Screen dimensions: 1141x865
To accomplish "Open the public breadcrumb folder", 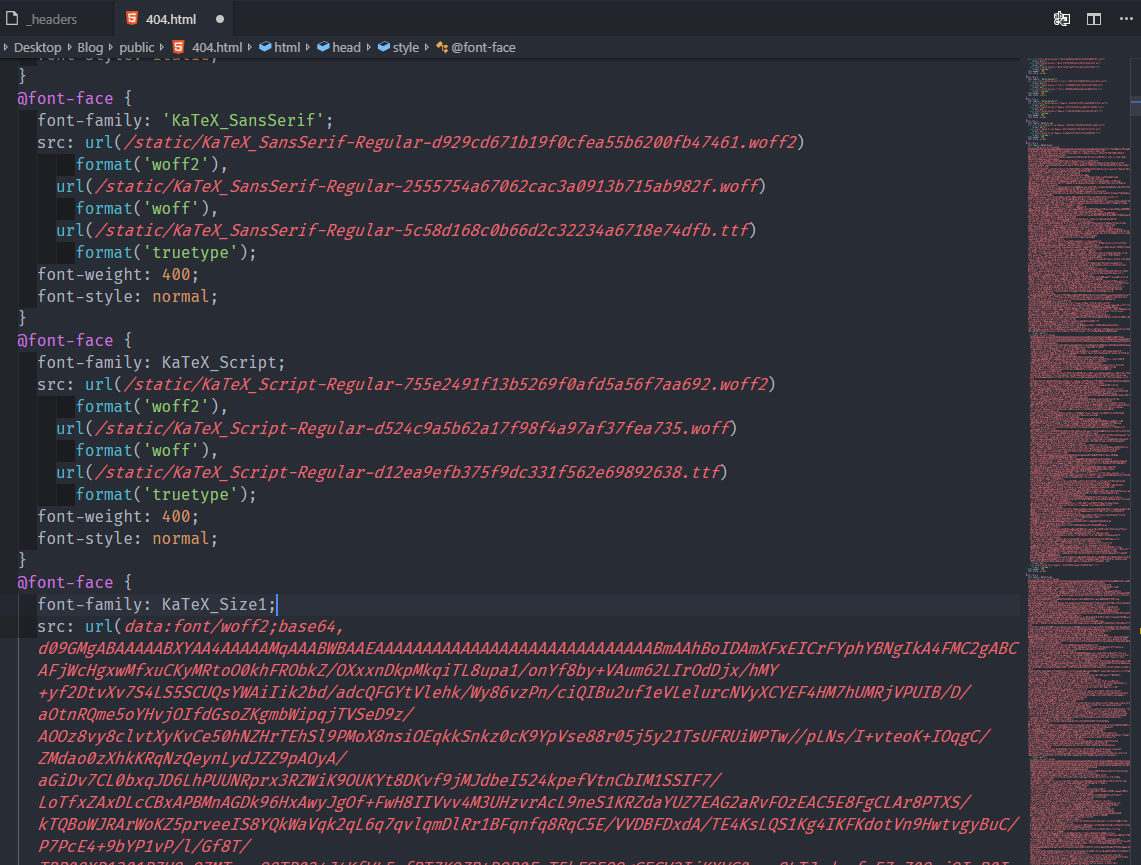I will click(137, 47).
